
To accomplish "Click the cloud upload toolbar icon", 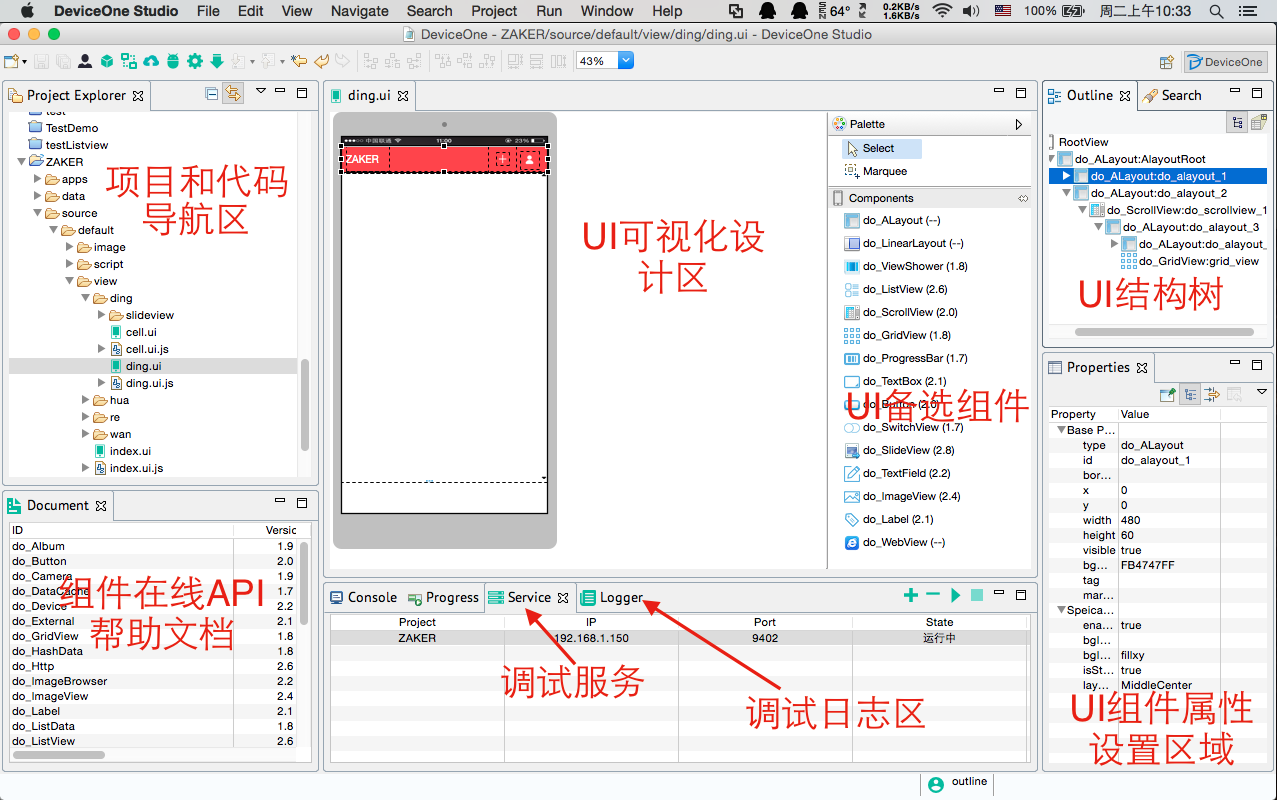I will (151, 61).
